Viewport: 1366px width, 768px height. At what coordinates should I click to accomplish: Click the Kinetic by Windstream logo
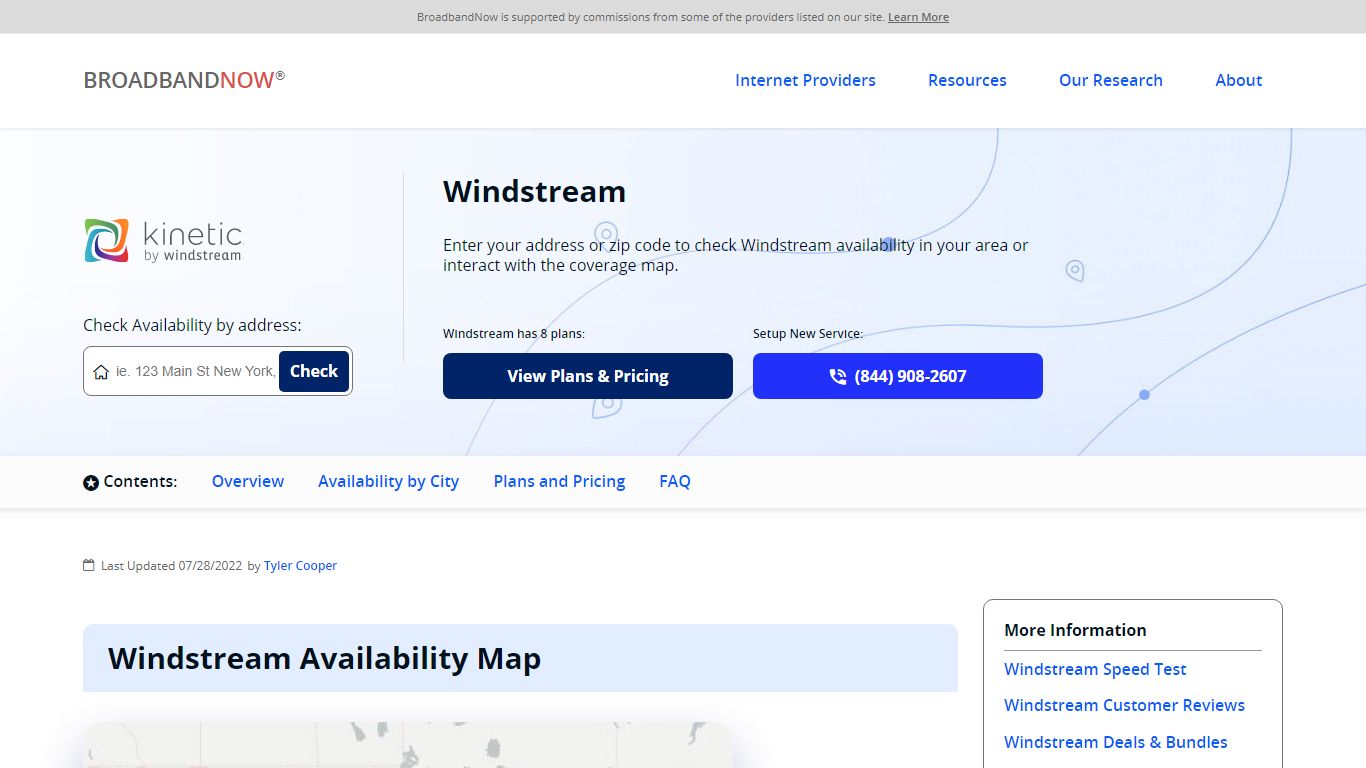(163, 241)
